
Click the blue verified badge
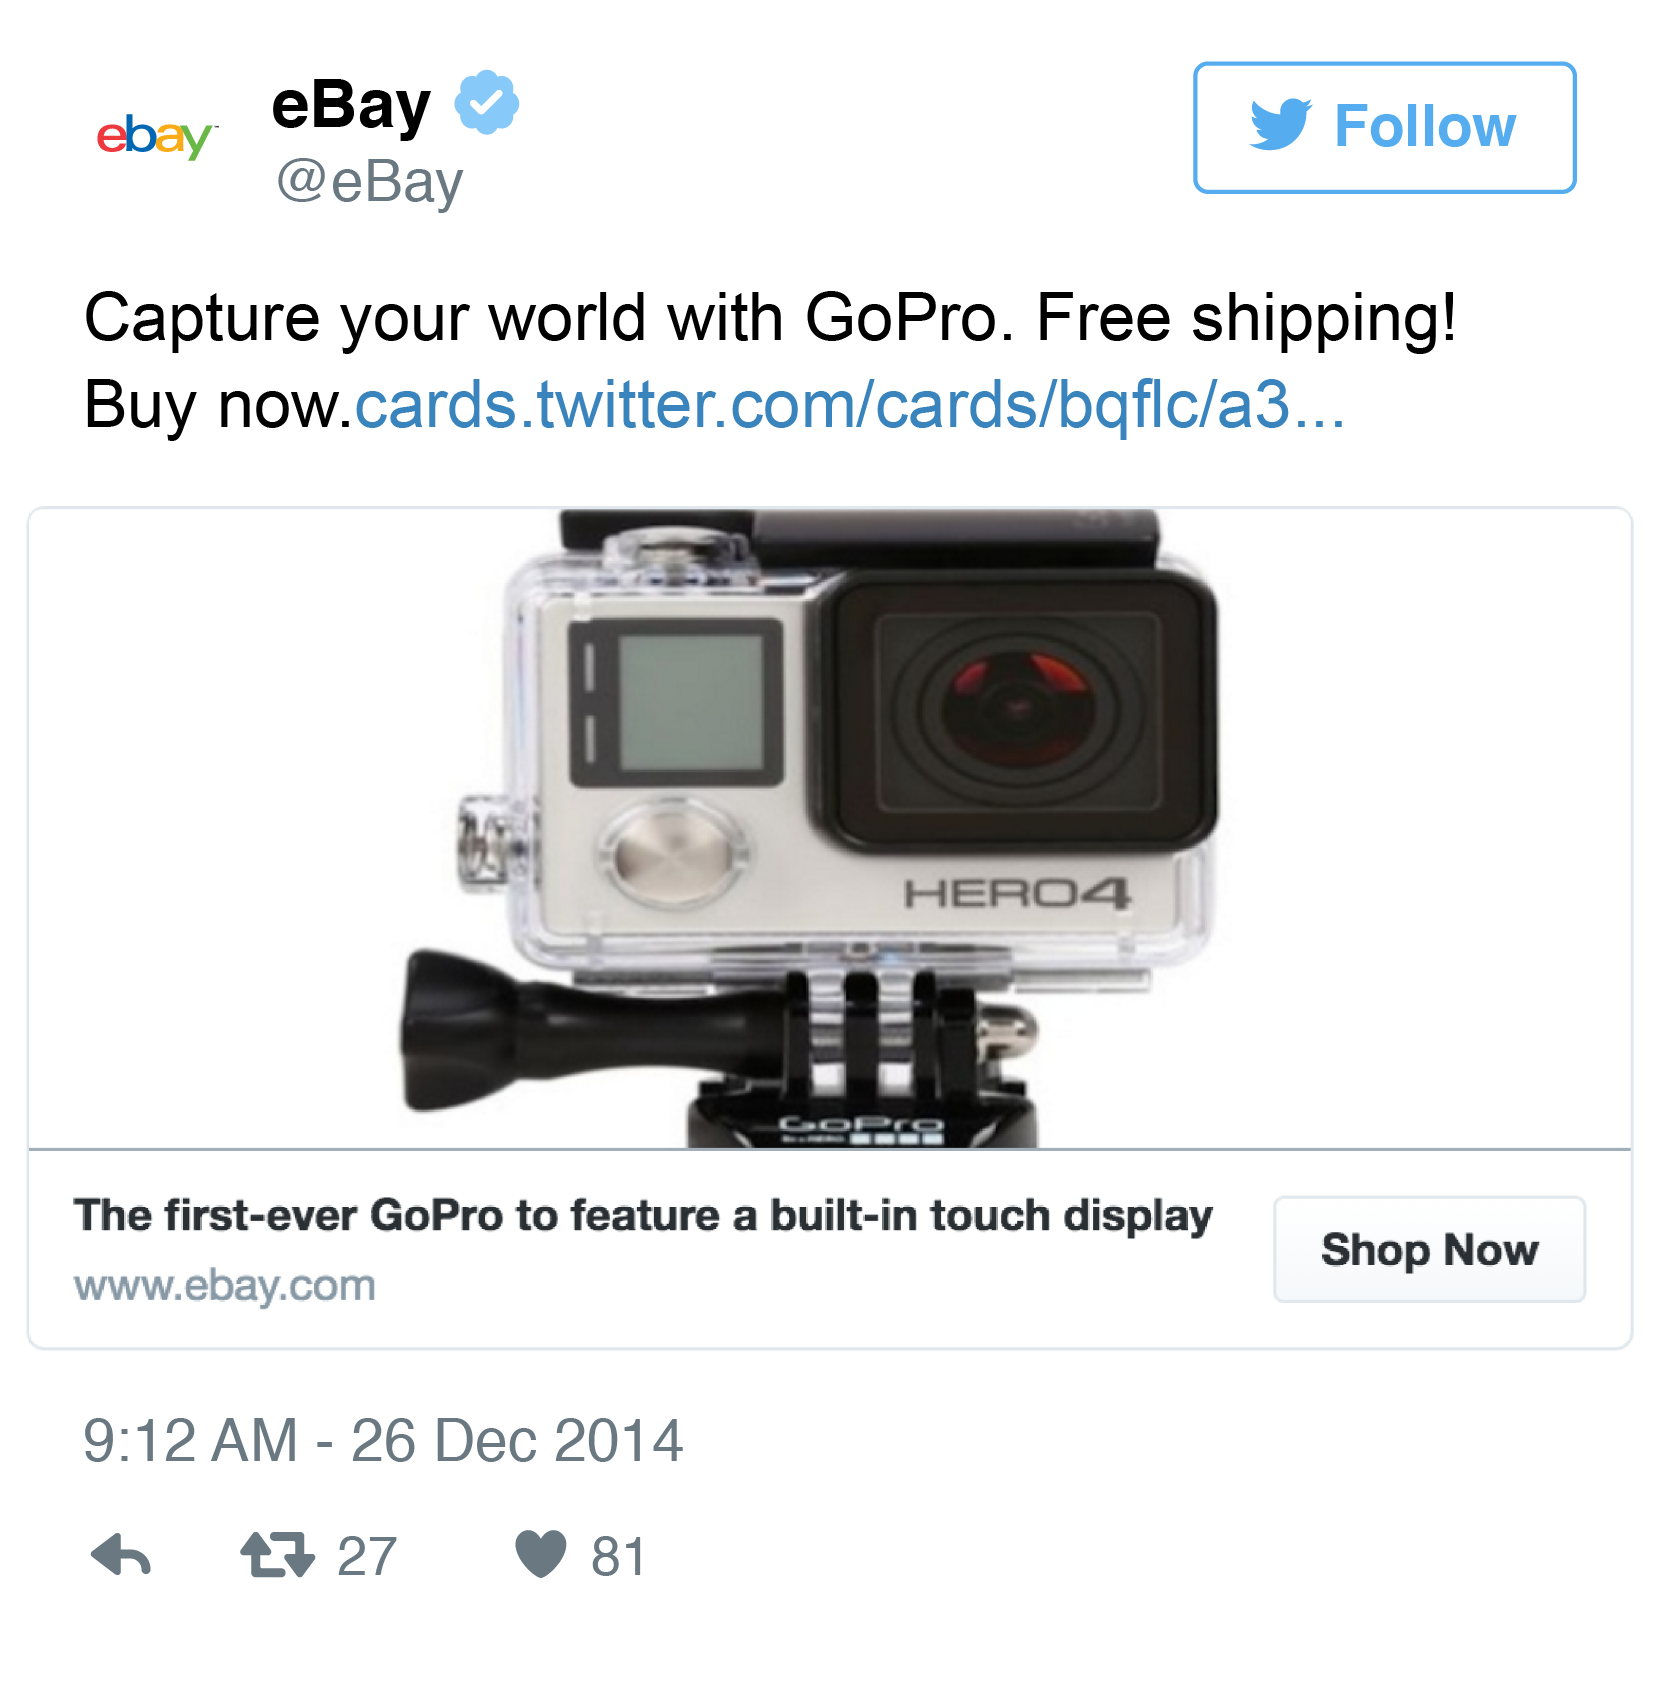(x=487, y=102)
